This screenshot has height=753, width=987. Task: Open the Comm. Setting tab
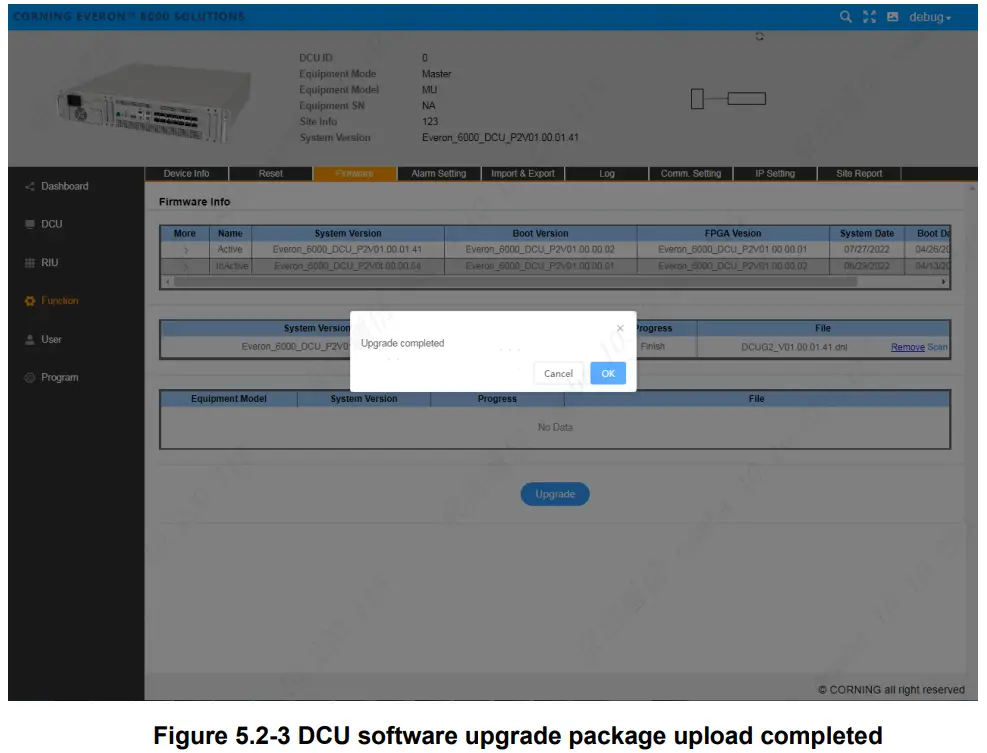691,174
